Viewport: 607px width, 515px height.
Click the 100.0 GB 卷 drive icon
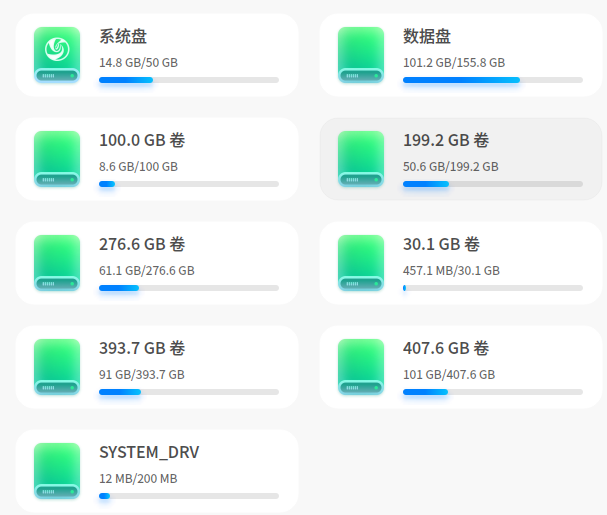point(57,159)
